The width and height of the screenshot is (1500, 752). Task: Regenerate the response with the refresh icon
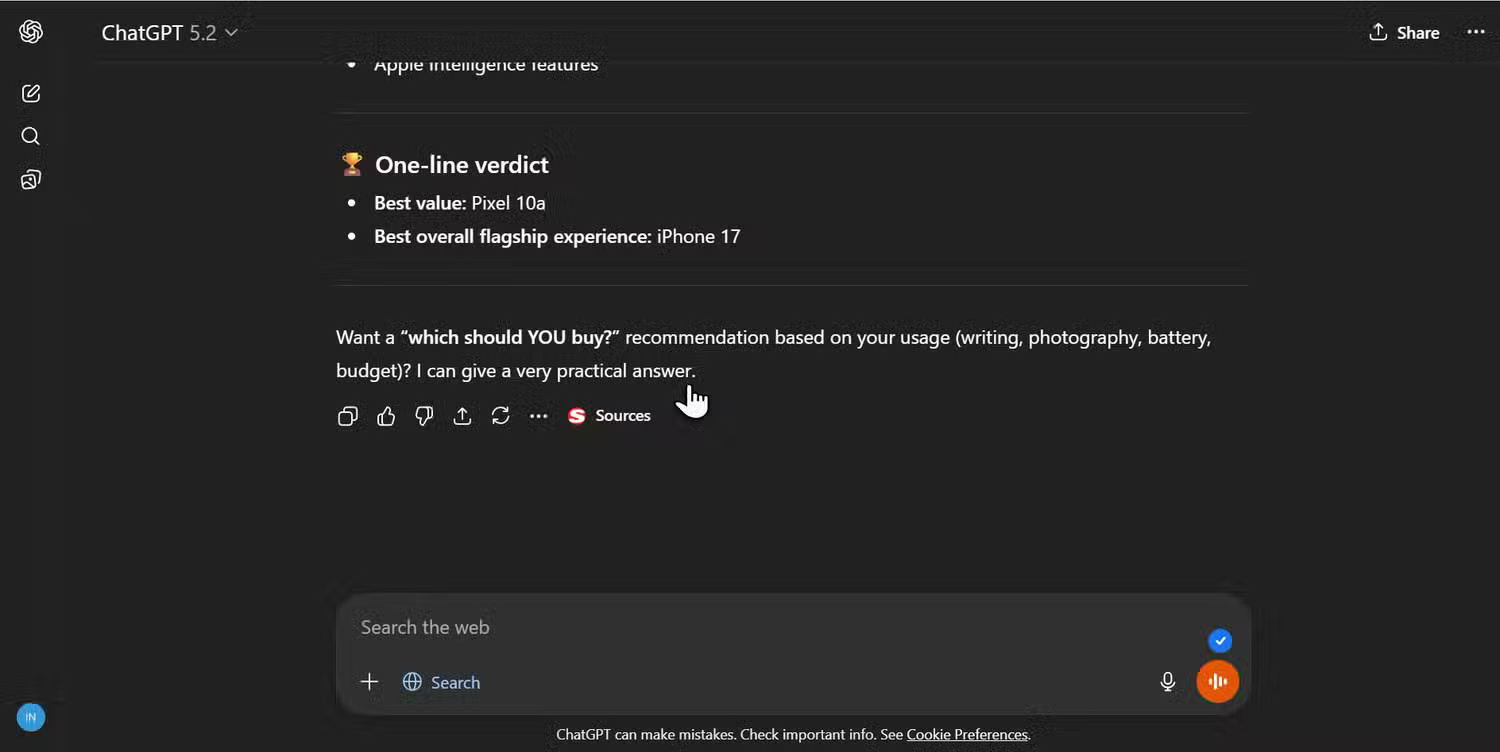pyautogui.click(x=500, y=416)
